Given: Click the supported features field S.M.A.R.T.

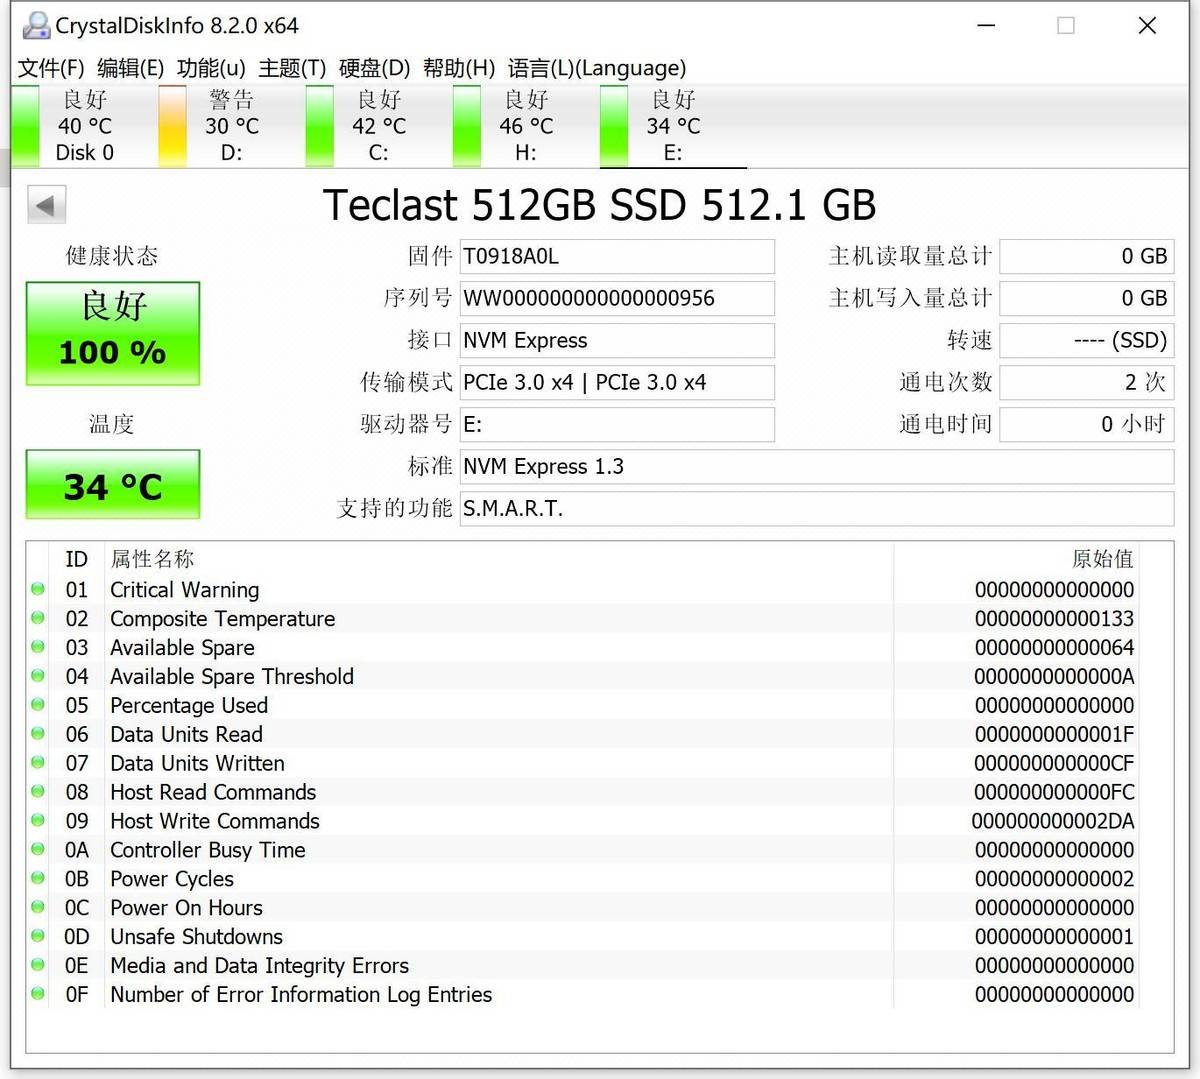Looking at the screenshot, I should coord(817,508).
